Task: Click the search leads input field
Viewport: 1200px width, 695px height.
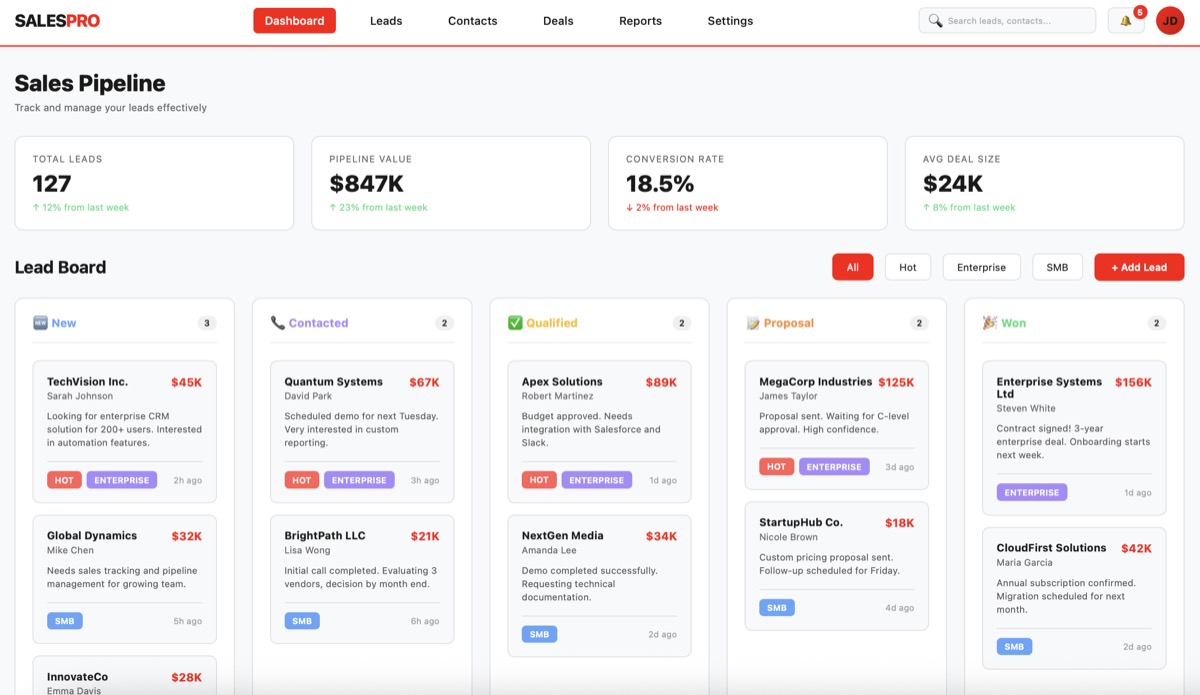Action: pos(1006,20)
